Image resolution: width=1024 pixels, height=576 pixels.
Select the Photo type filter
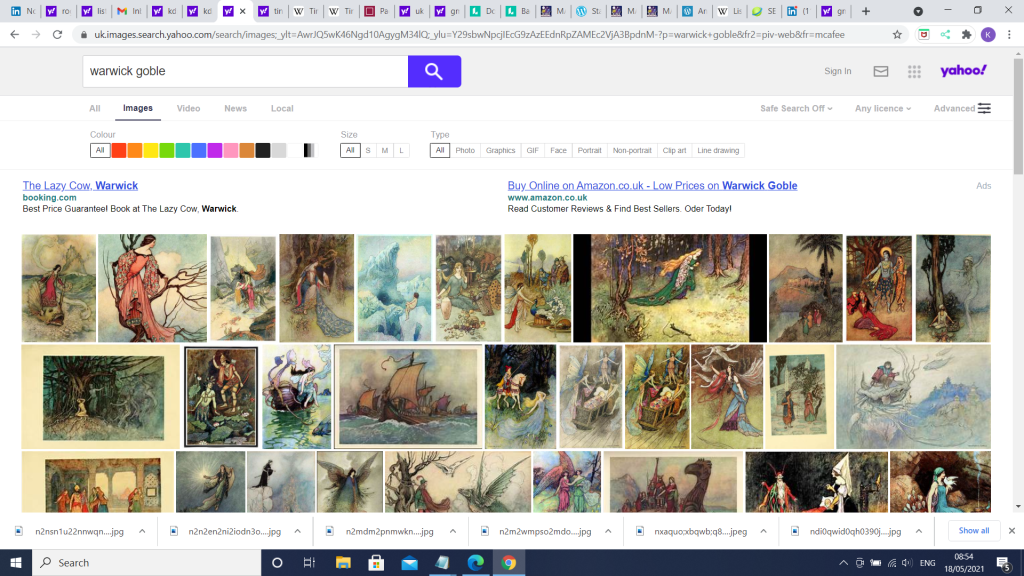[465, 150]
